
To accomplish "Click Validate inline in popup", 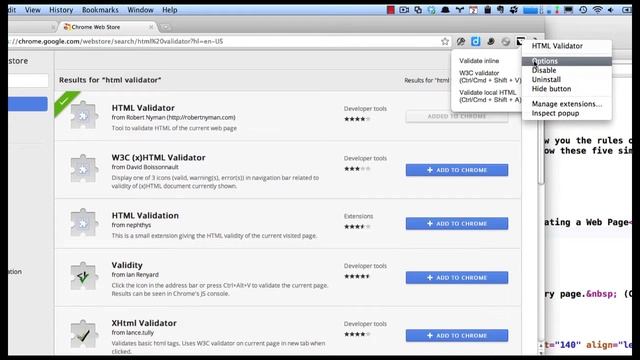I will 479,60.
